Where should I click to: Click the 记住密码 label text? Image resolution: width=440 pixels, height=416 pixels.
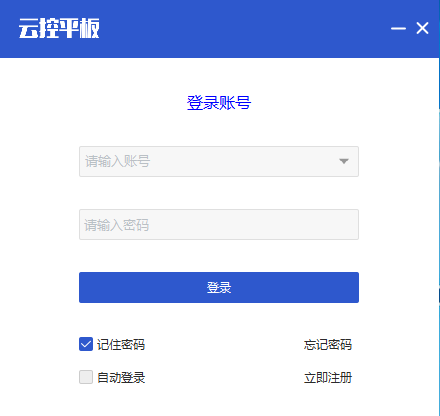tap(121, 344)
